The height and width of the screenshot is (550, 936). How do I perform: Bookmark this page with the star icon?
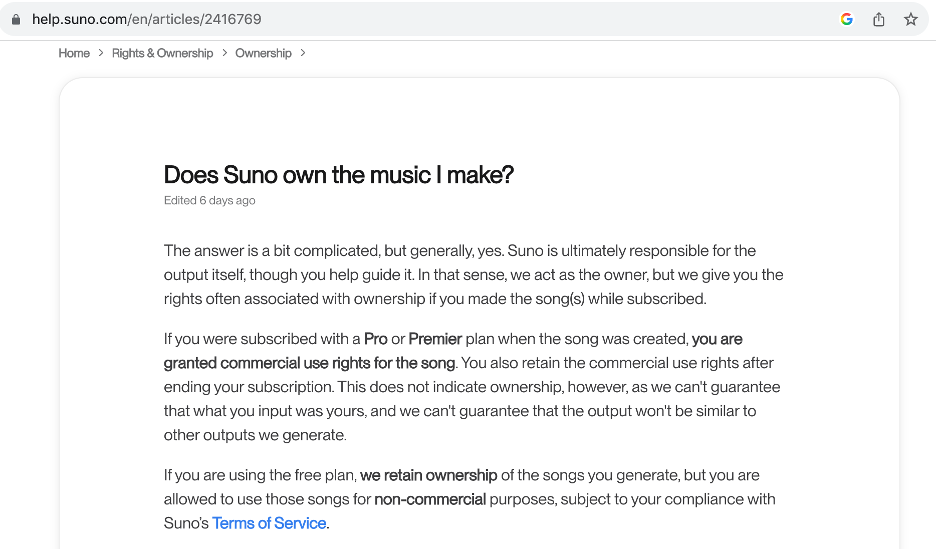(x=911, y=19)
